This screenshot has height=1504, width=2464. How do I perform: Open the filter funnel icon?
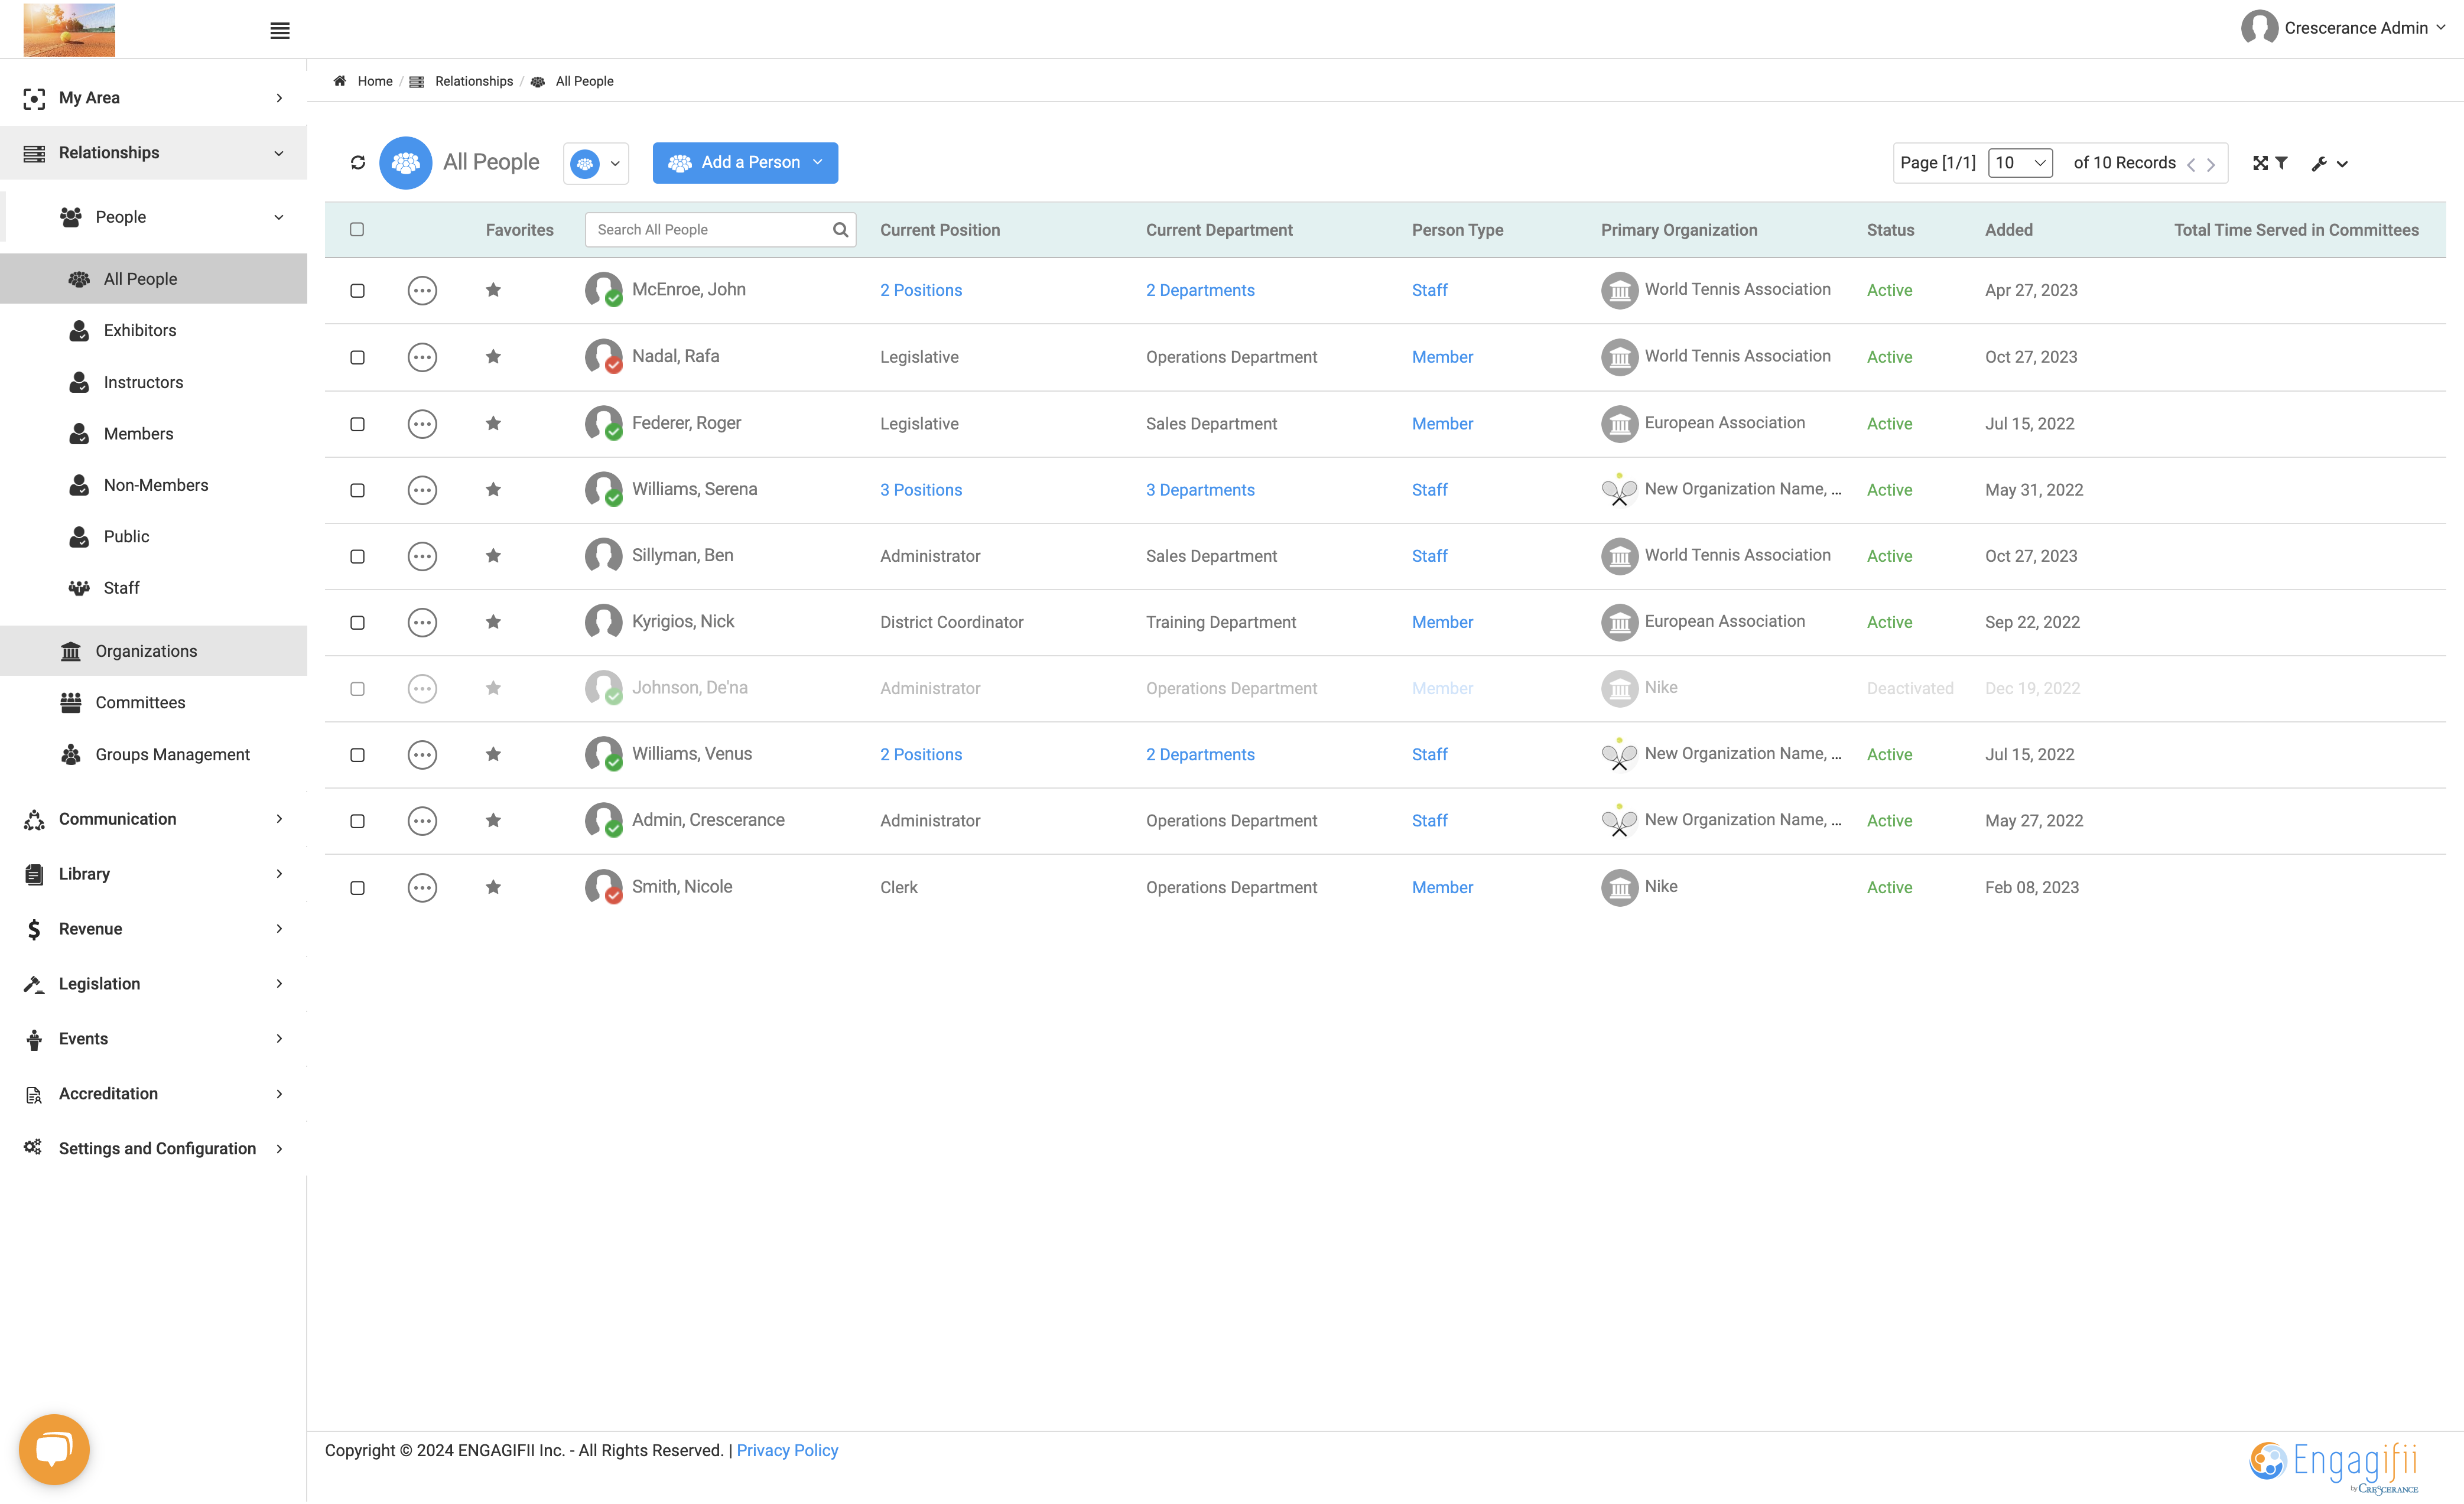coord(2282,162)
